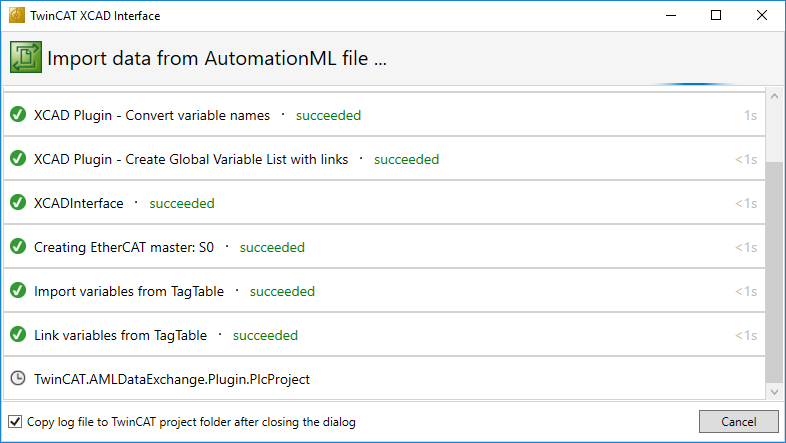
Task: Click the pending clock icon for PlcProject plugin
Action: (x=18, y=378)
